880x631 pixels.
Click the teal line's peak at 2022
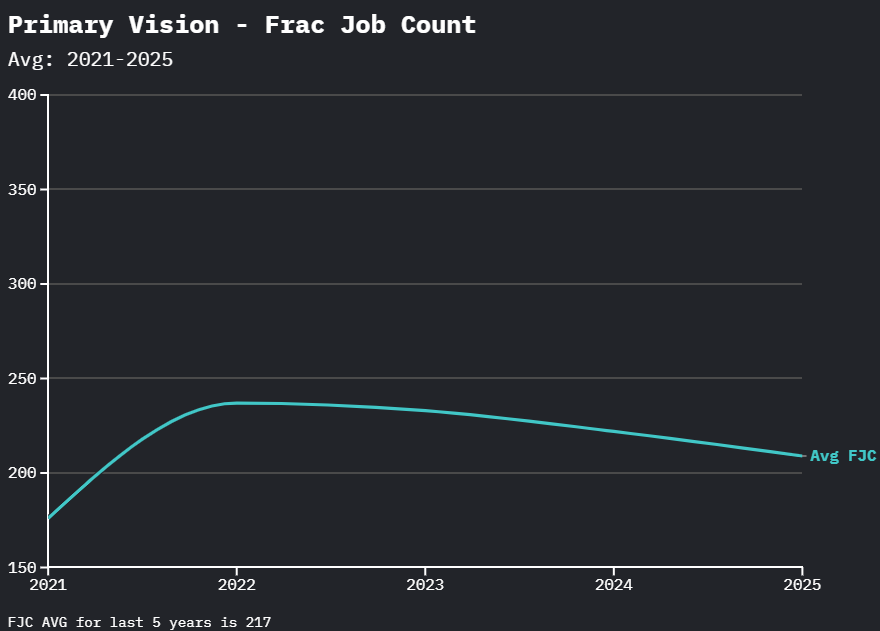click(236, 403)
